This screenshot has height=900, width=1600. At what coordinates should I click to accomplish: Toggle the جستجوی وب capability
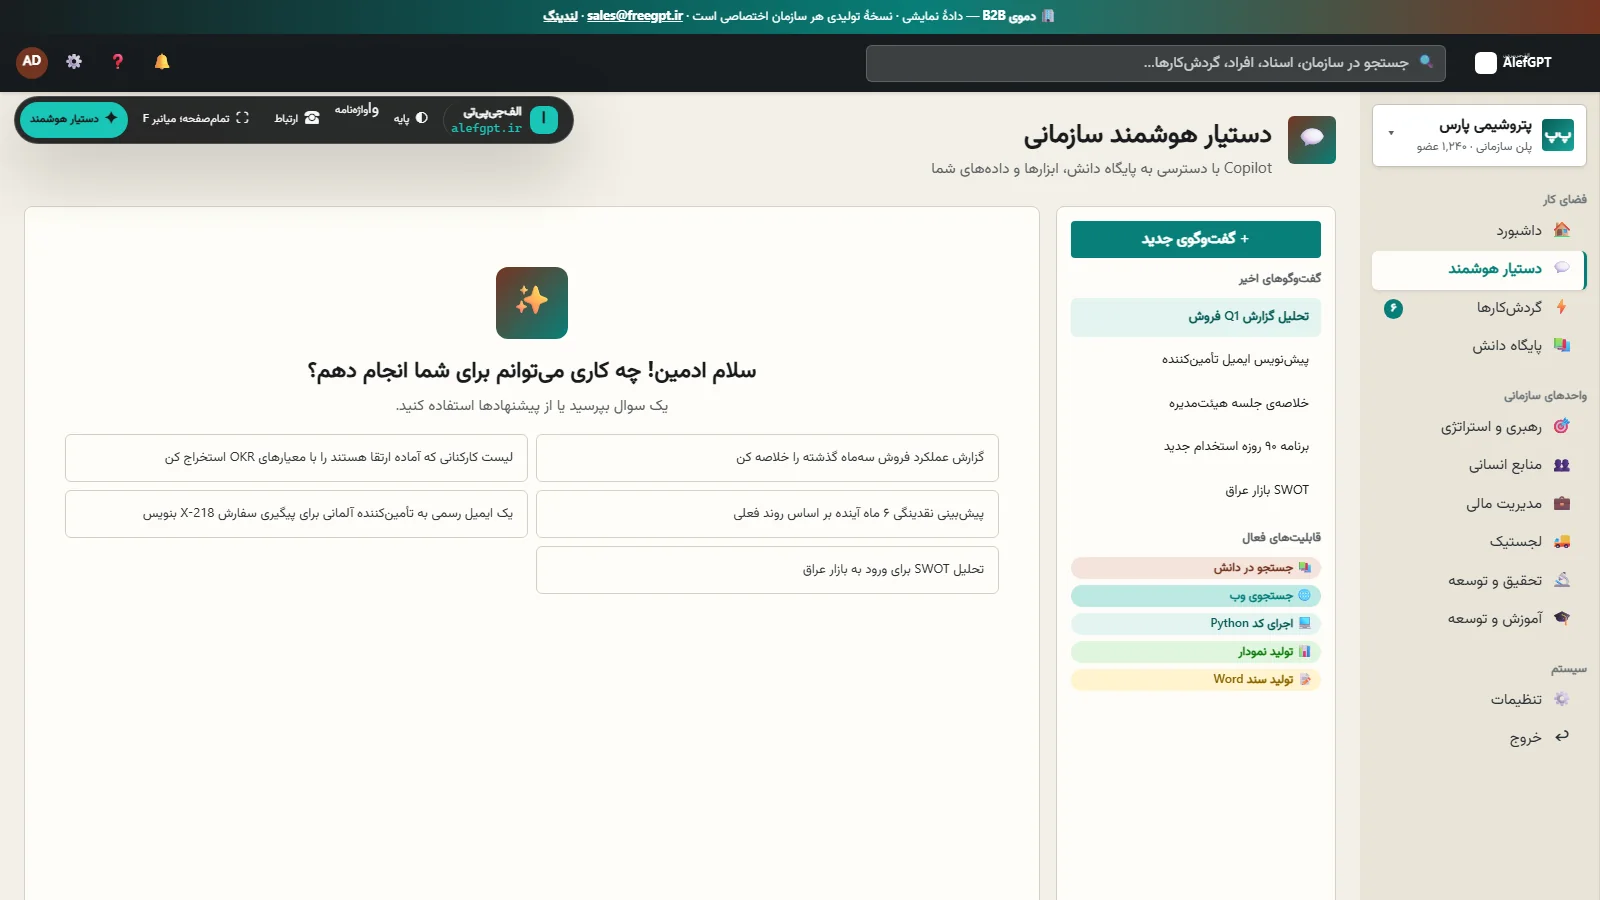coord(1195,596)
